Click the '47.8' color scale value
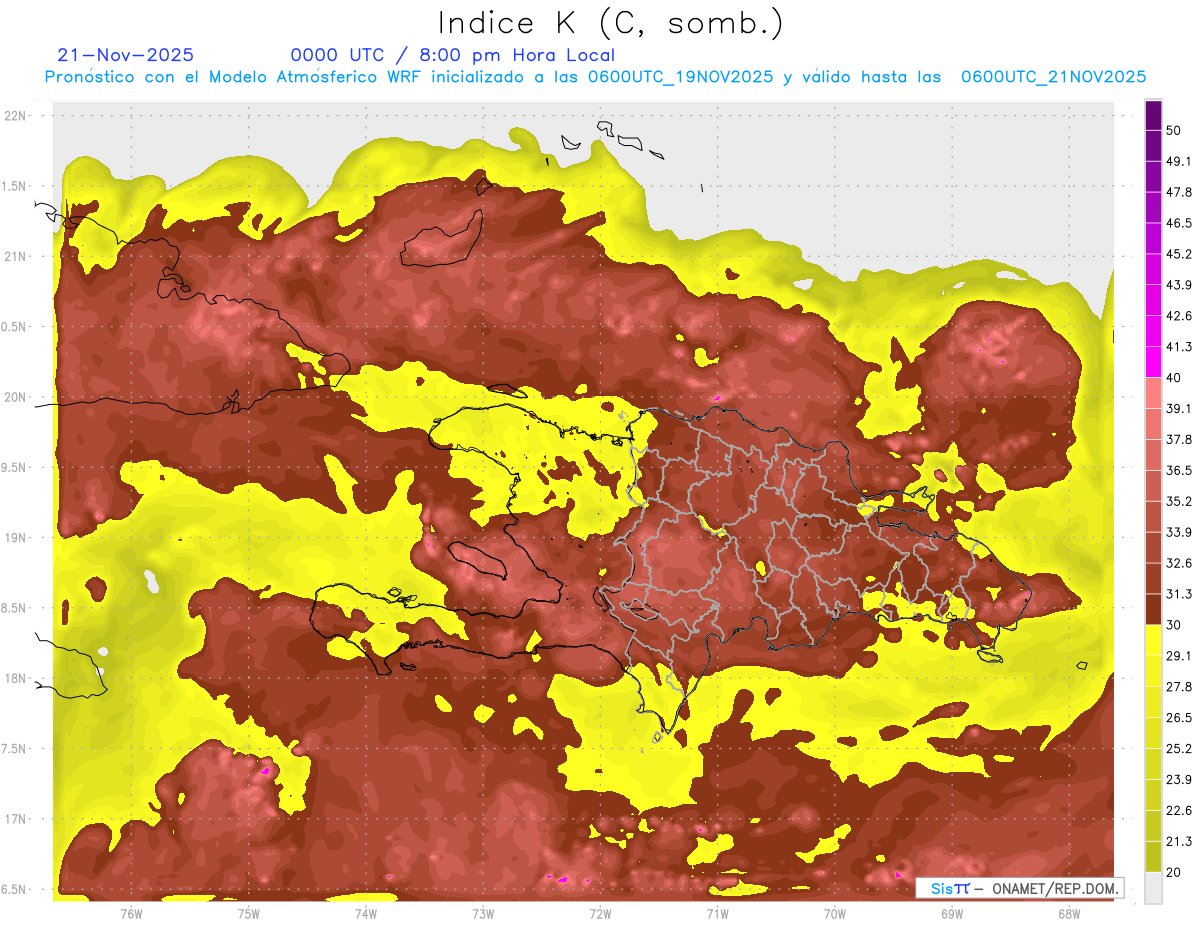Screen dimensions: 1200x927 [1179, 192]
